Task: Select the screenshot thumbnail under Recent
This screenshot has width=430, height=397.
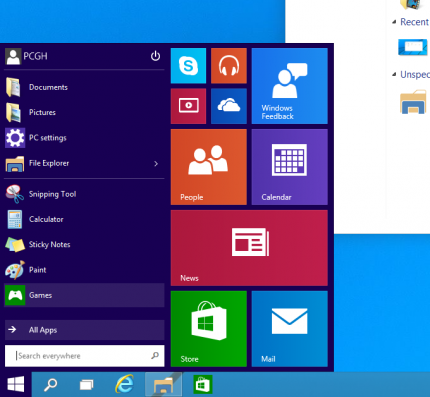Action: click(413, 47)
